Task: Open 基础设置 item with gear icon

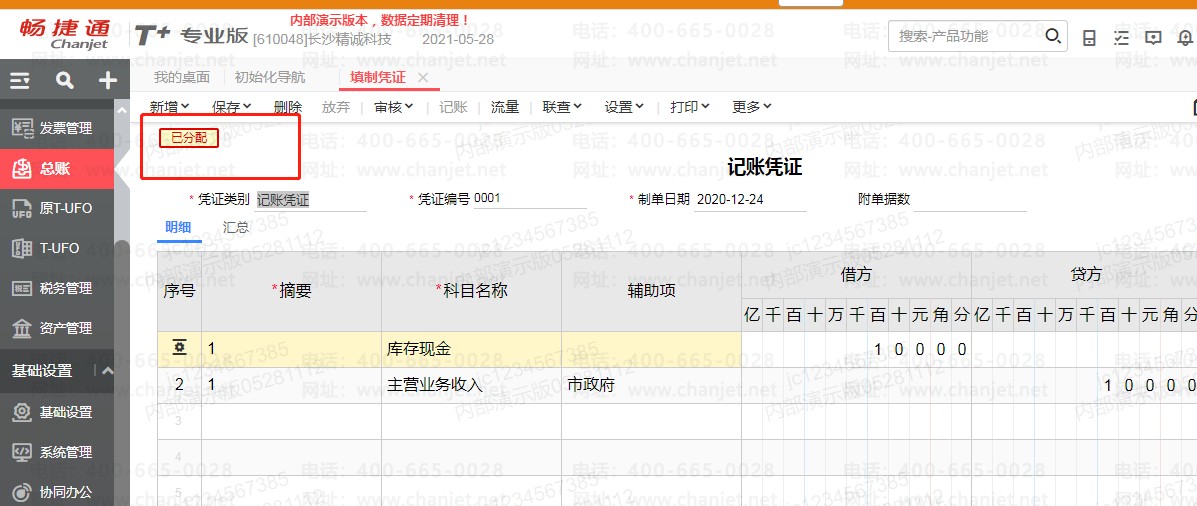Action: [57, 412]
